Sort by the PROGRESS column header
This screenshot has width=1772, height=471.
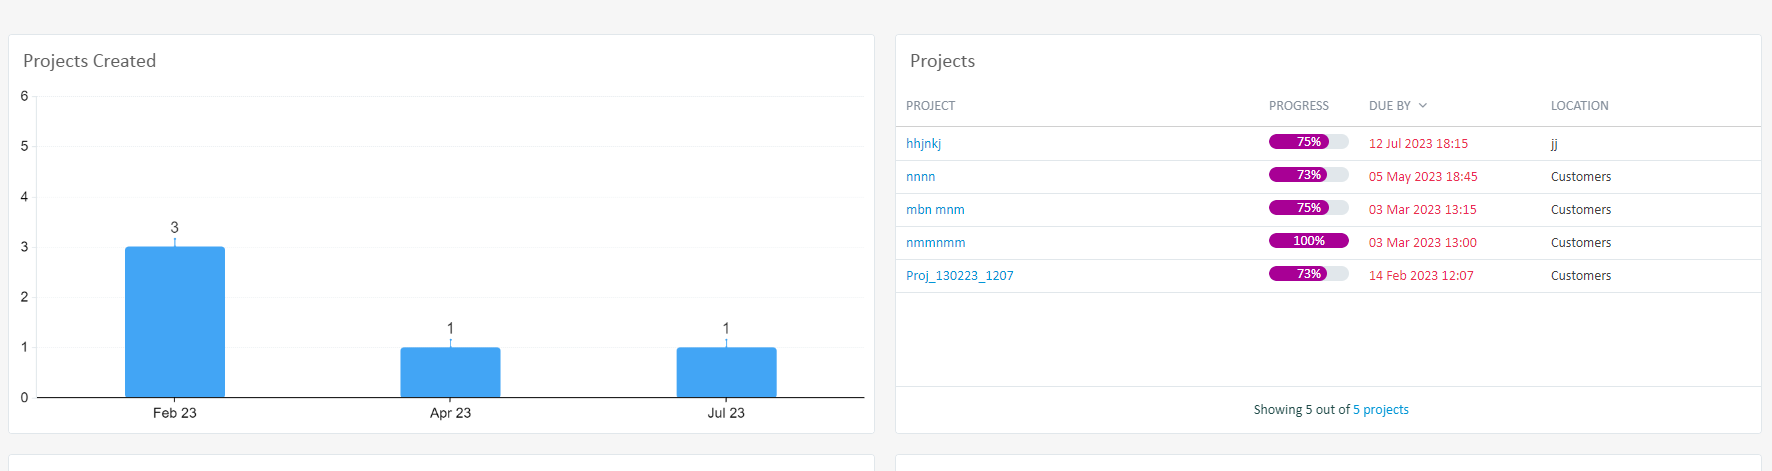click(1298, 105)
